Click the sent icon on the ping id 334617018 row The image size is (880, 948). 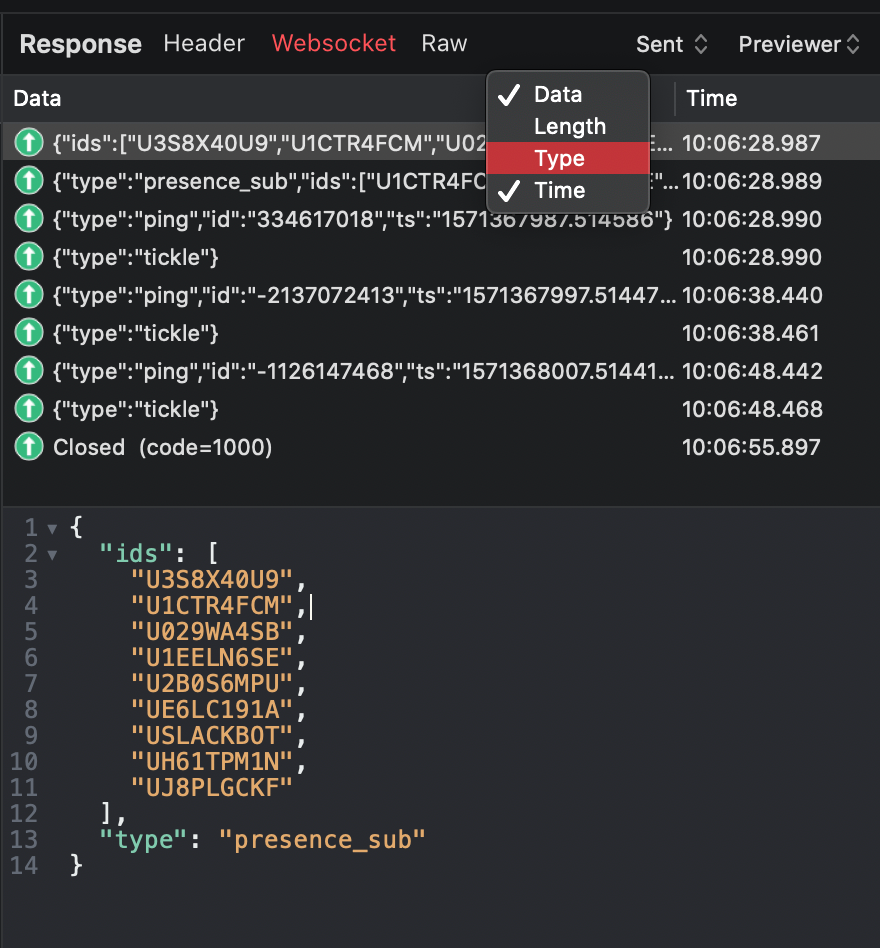pos(28,218)
